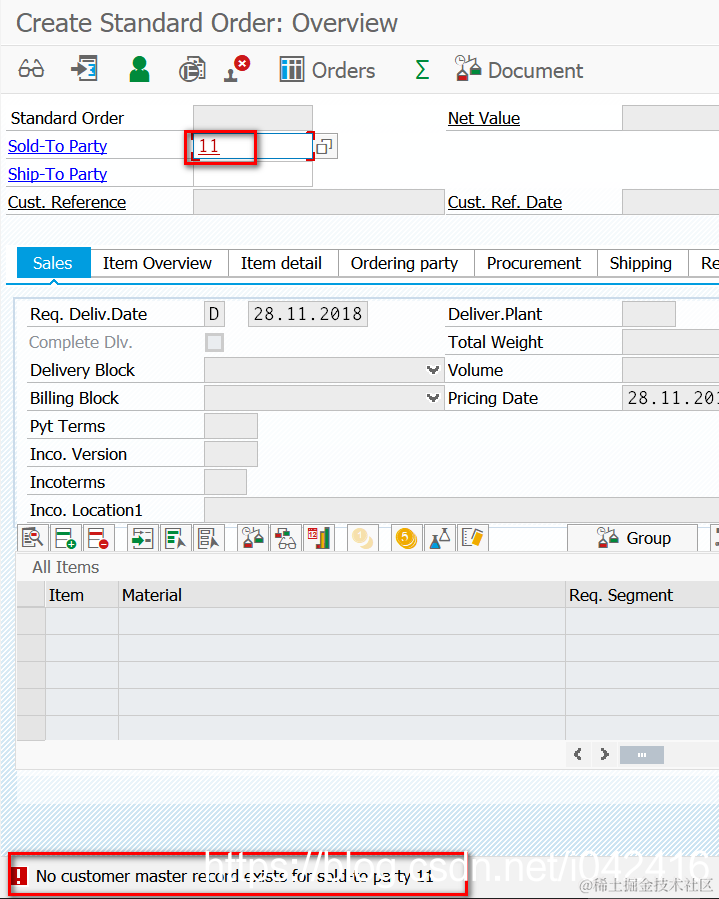
Task: Click the delete item row icon with red minus
Action: 99,538
